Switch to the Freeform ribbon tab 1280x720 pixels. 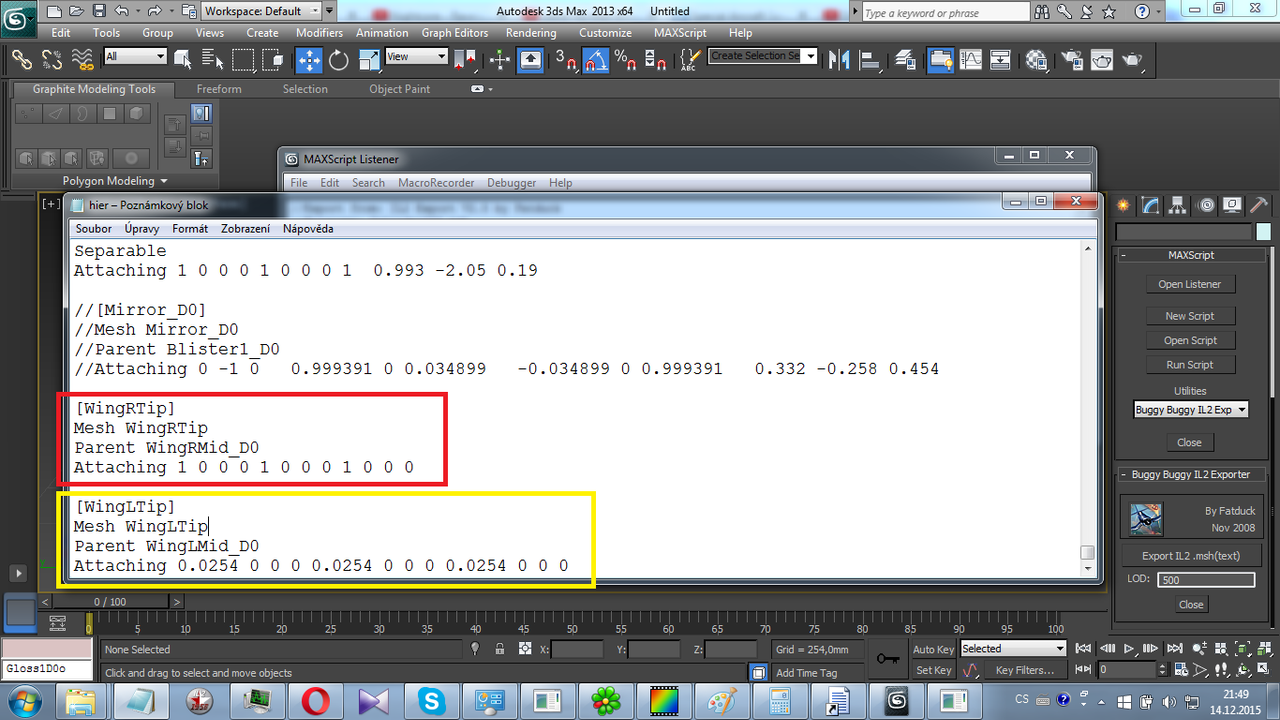219,89
